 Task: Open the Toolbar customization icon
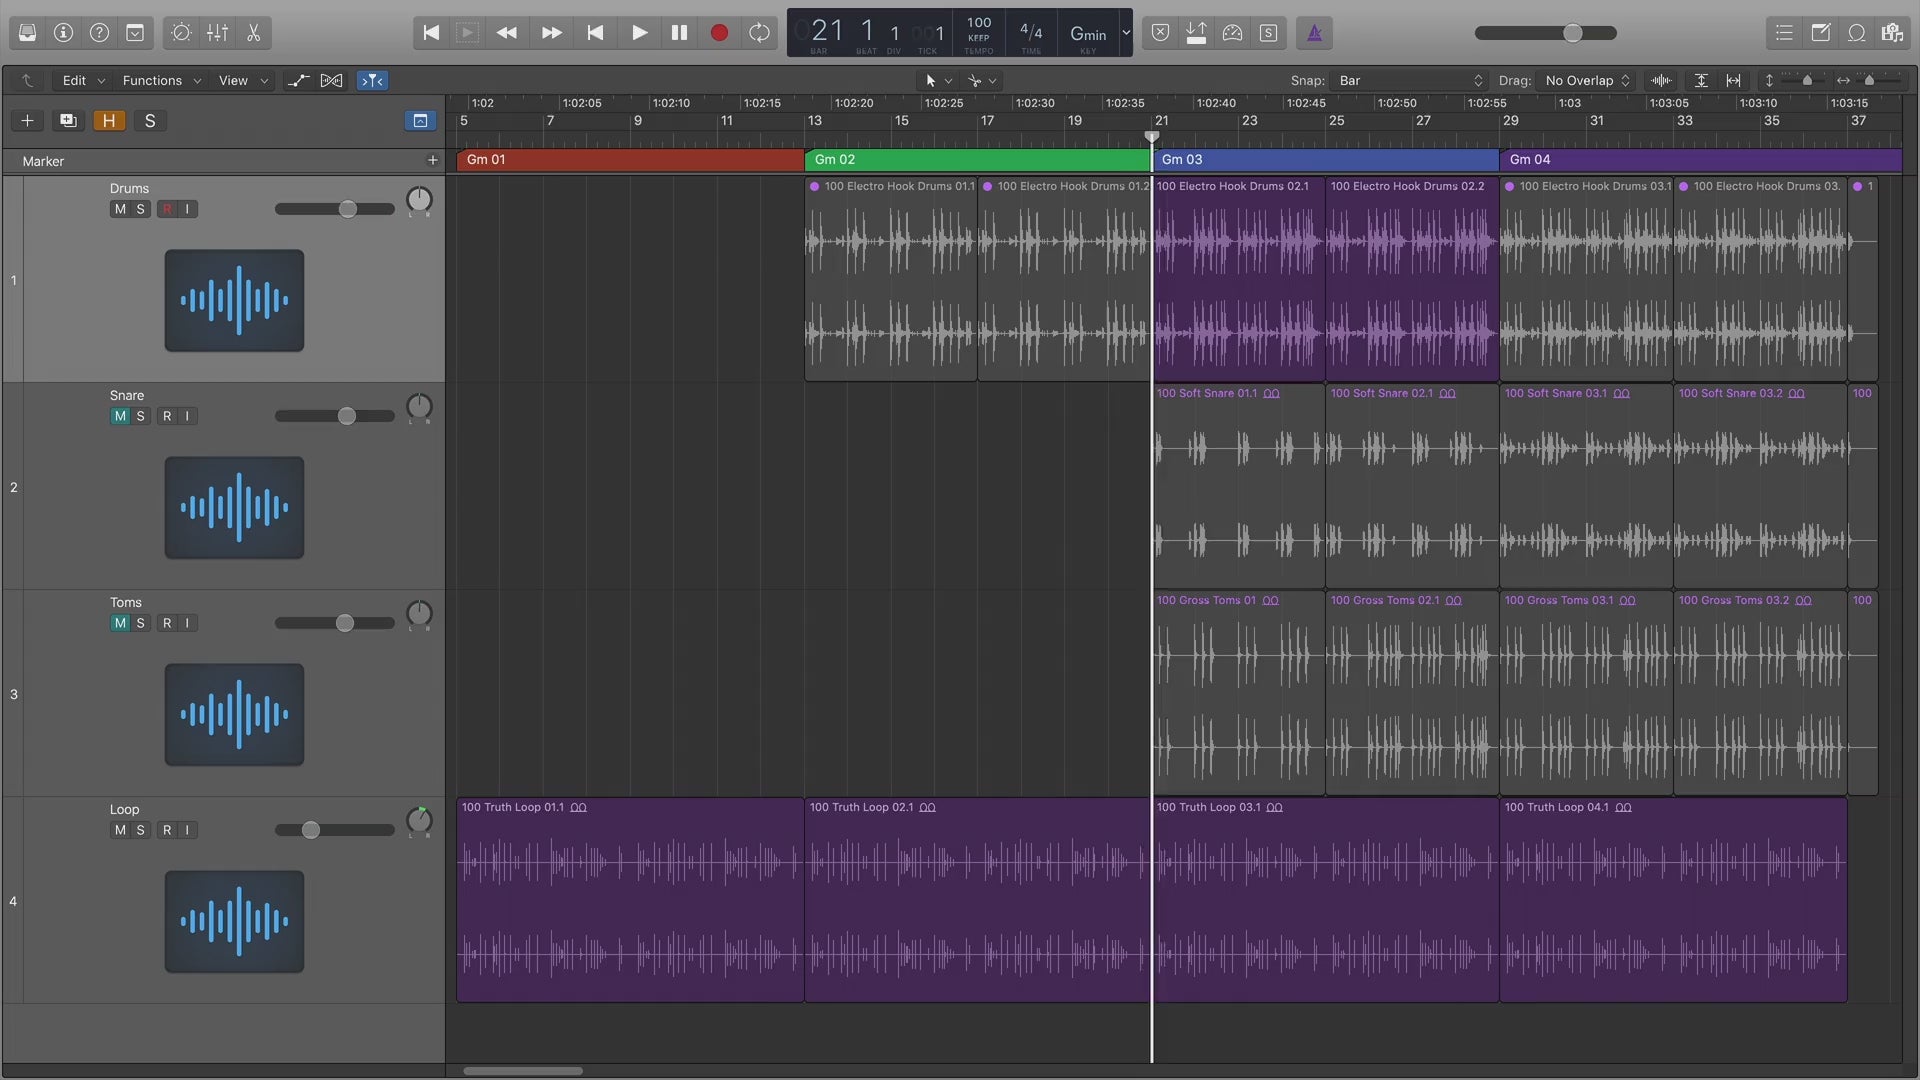coord(135,33)
